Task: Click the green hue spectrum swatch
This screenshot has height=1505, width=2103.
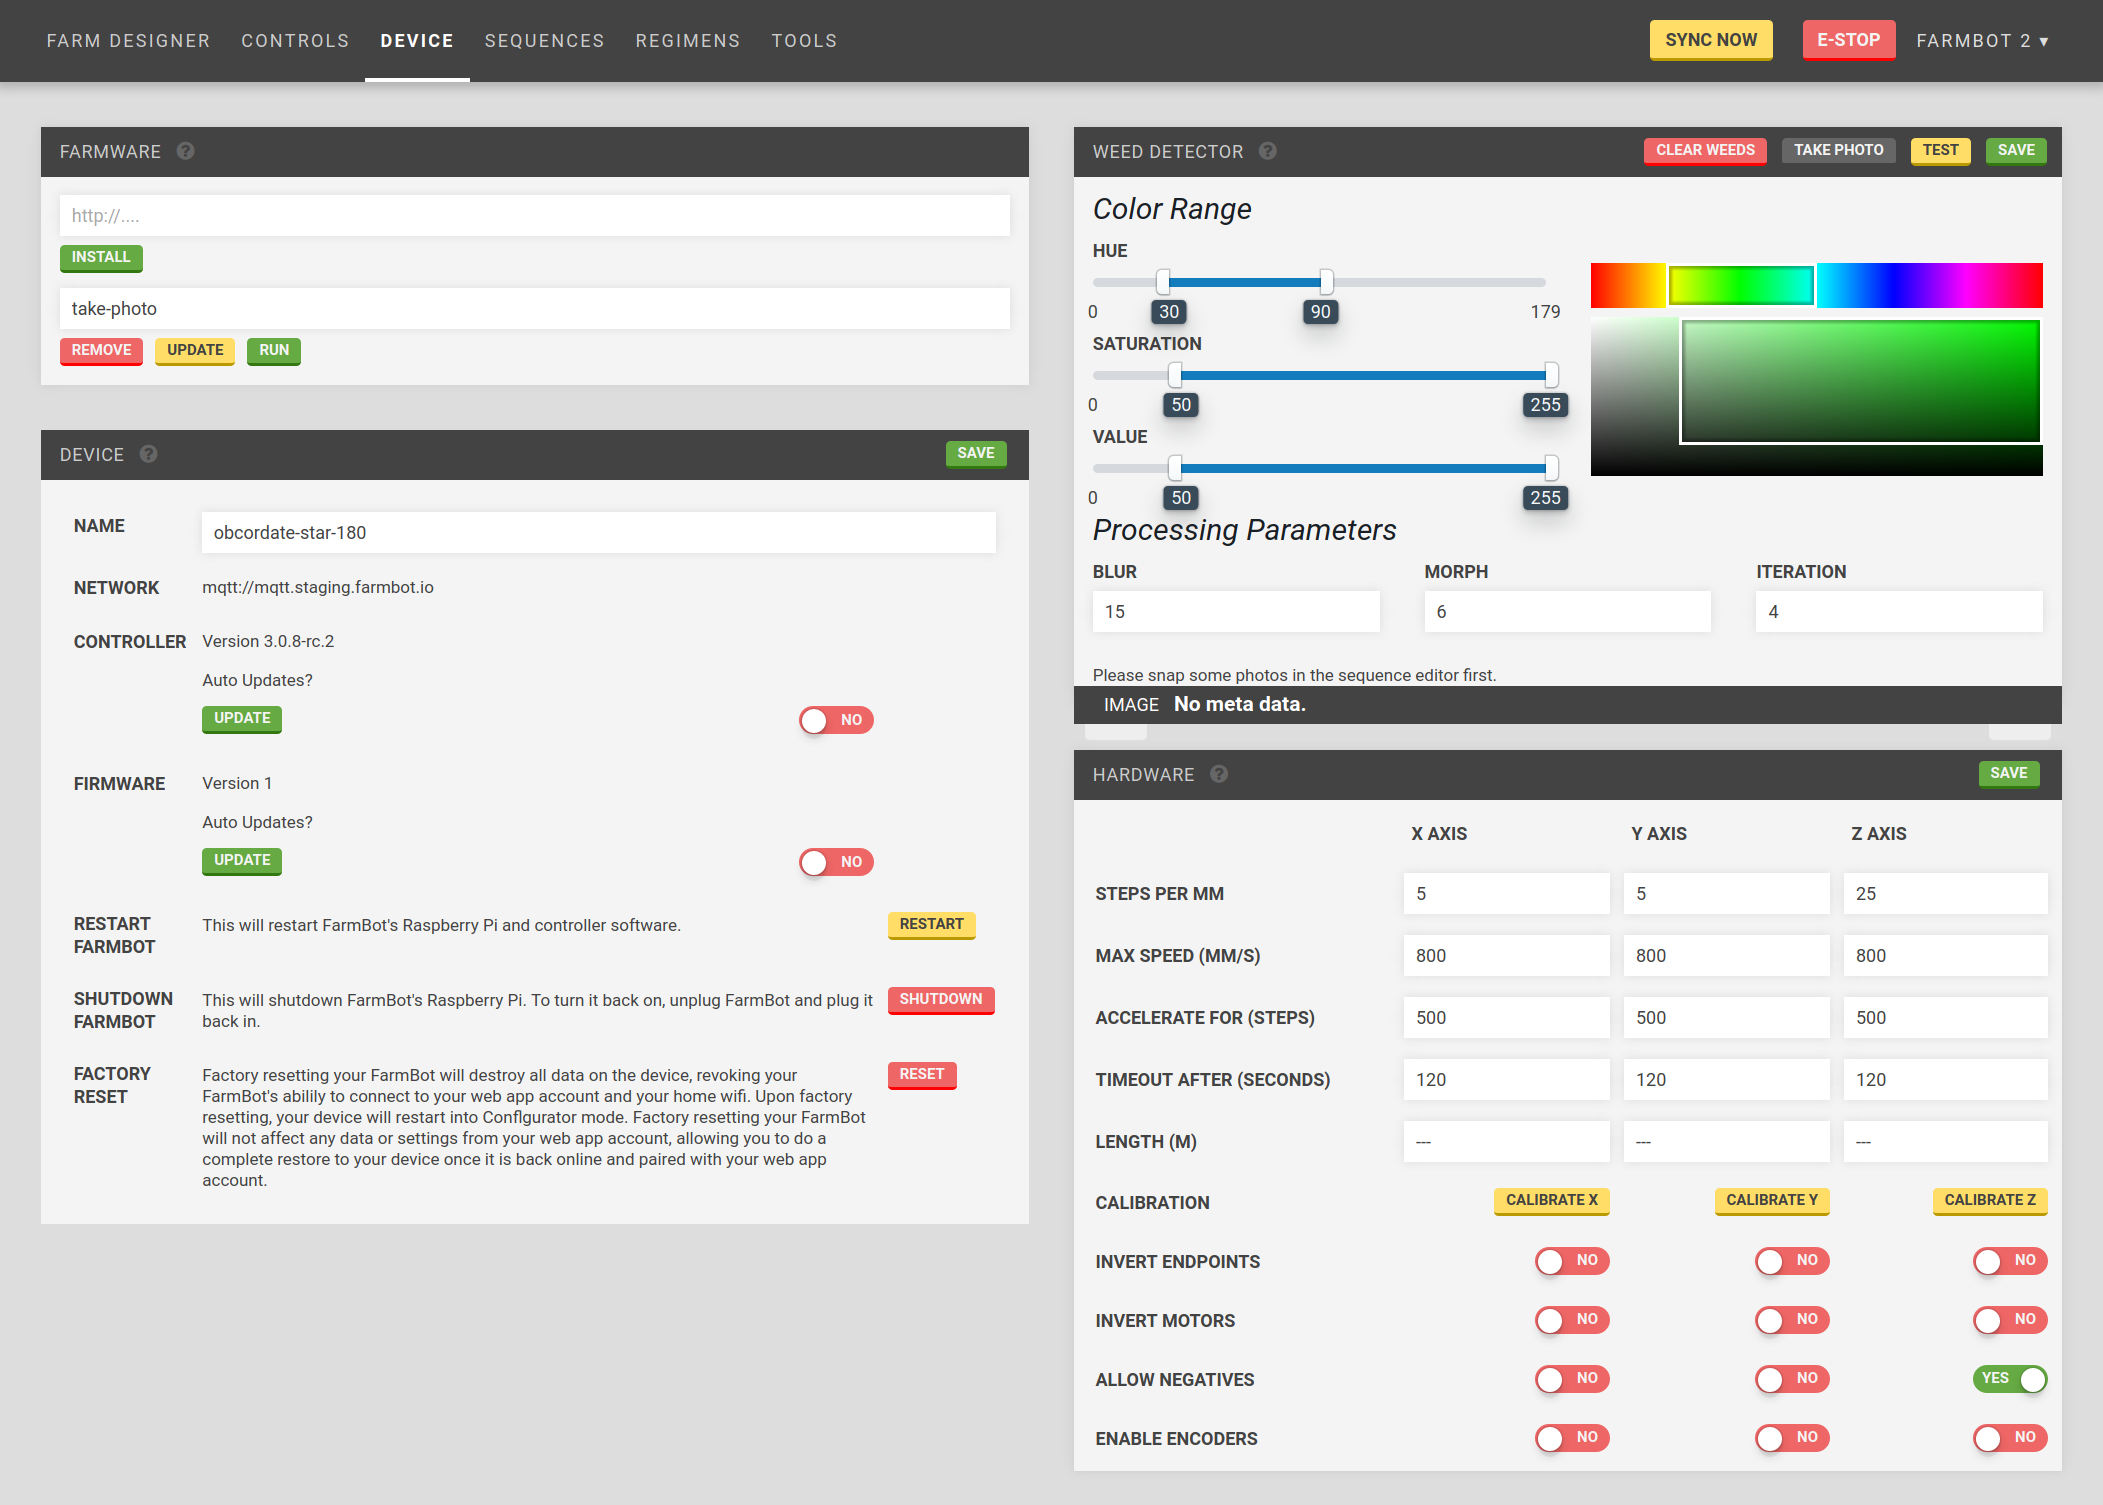Action: [1741, 286]
